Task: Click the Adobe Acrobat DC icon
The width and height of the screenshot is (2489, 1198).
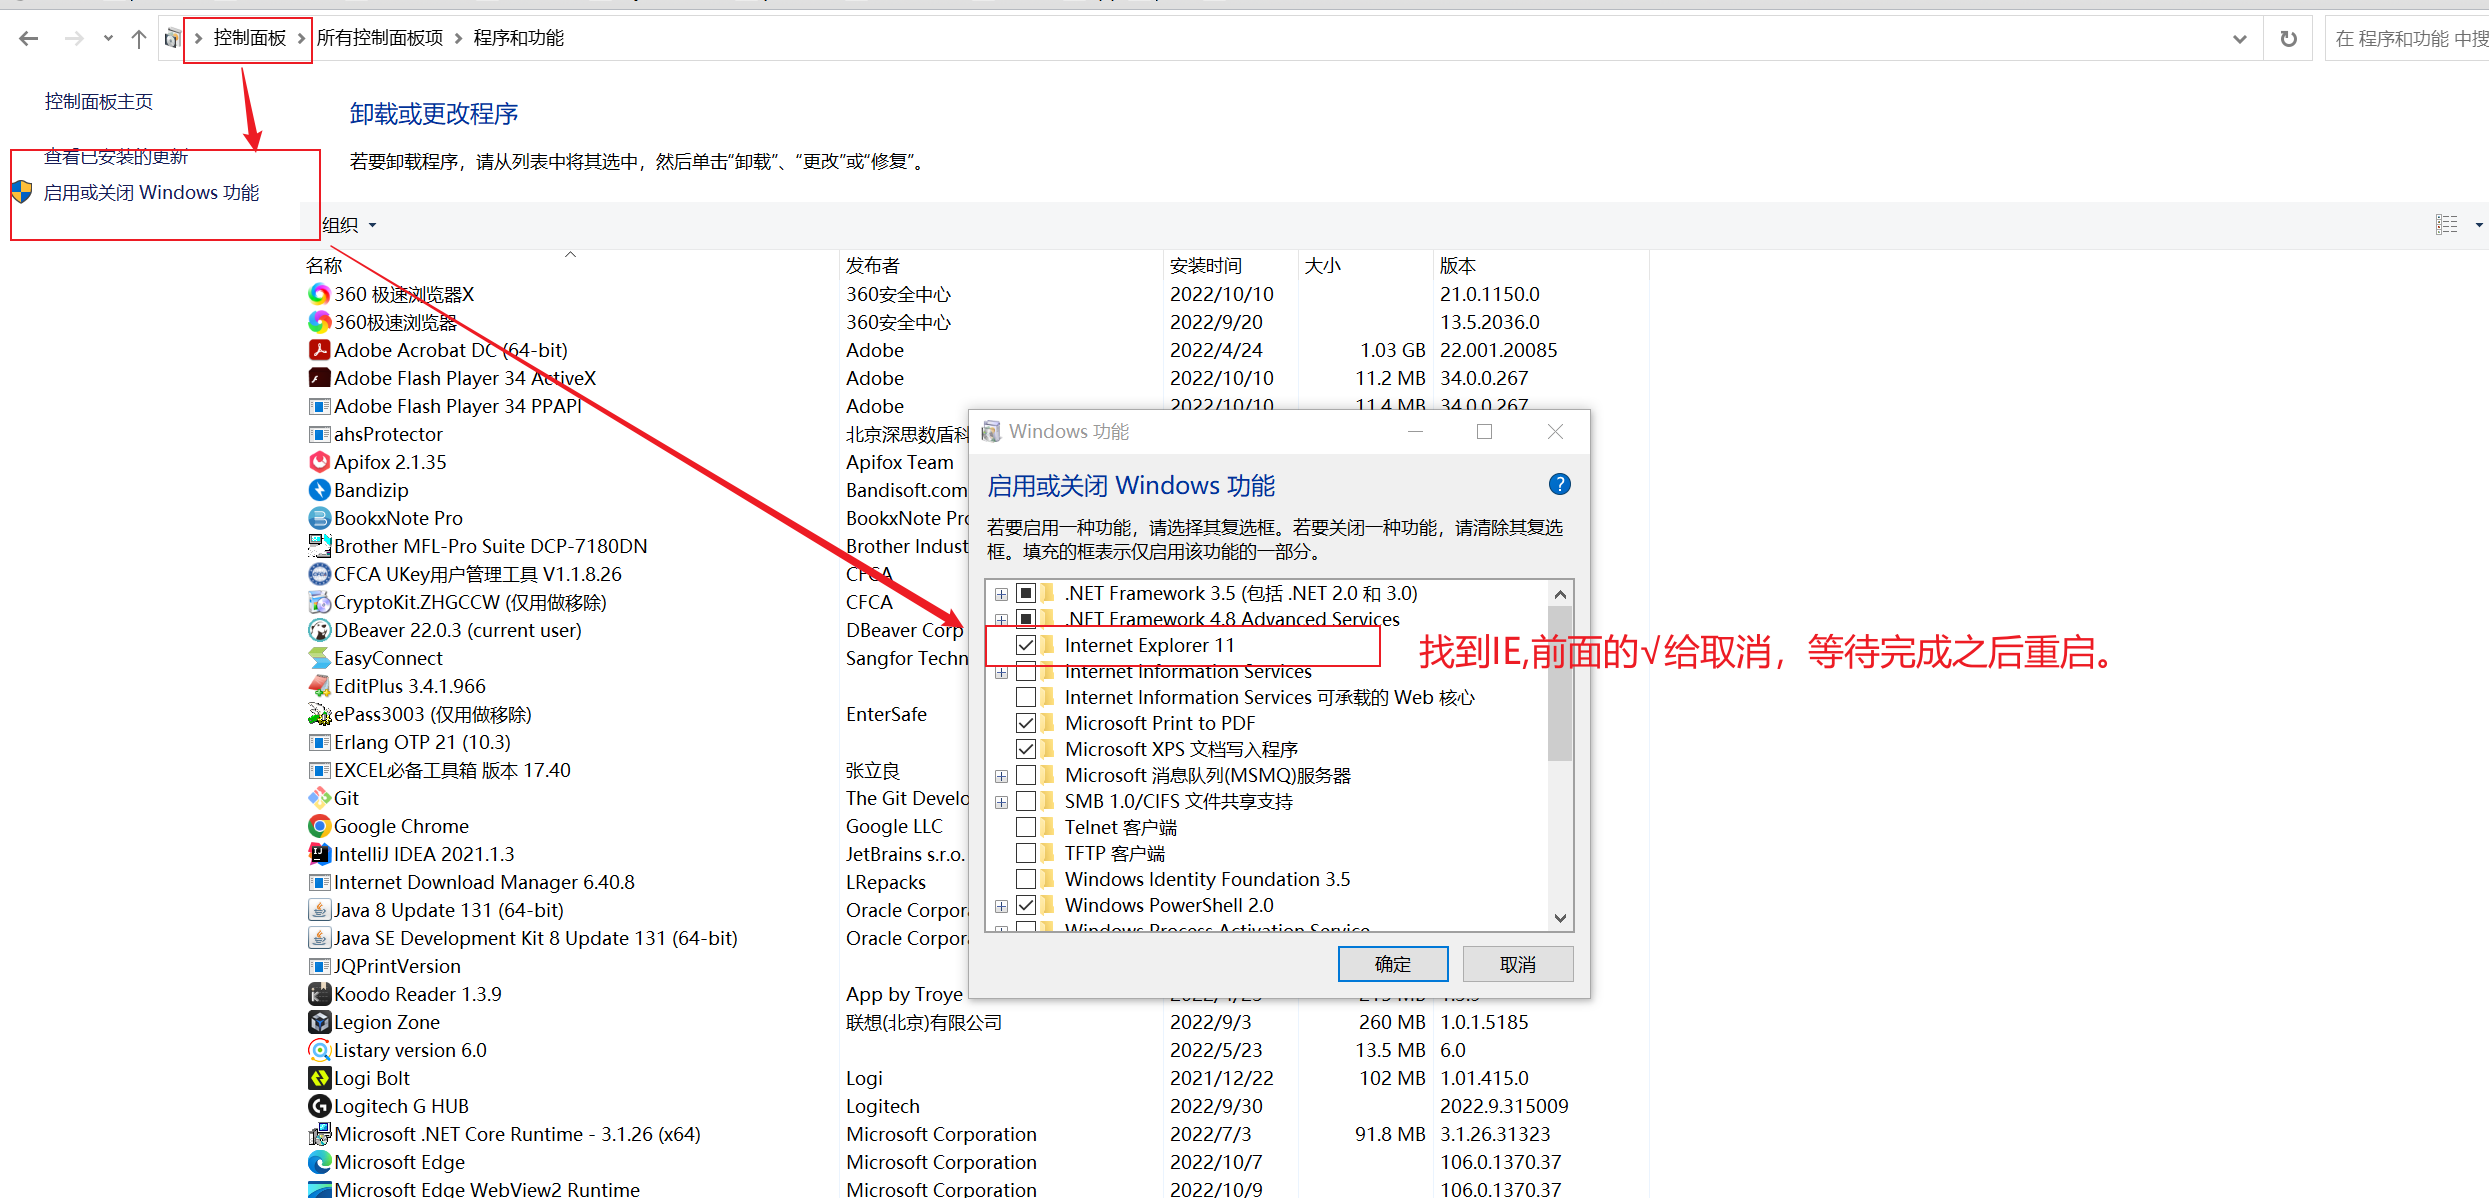Action: pos(319,350)
